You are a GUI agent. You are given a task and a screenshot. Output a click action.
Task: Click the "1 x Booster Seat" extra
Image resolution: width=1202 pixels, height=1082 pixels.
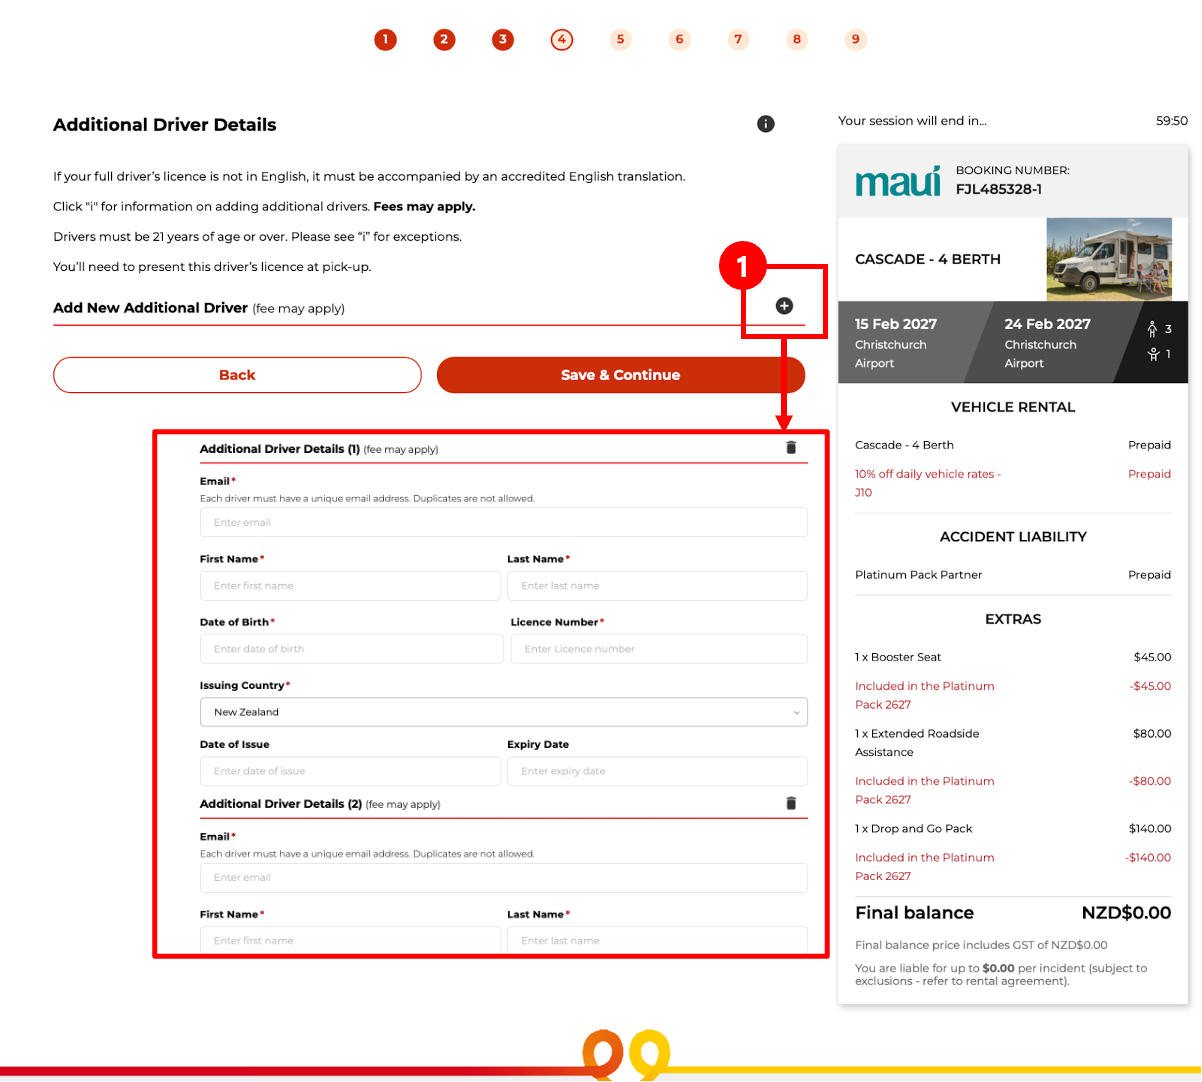click(x=898, y=657)
